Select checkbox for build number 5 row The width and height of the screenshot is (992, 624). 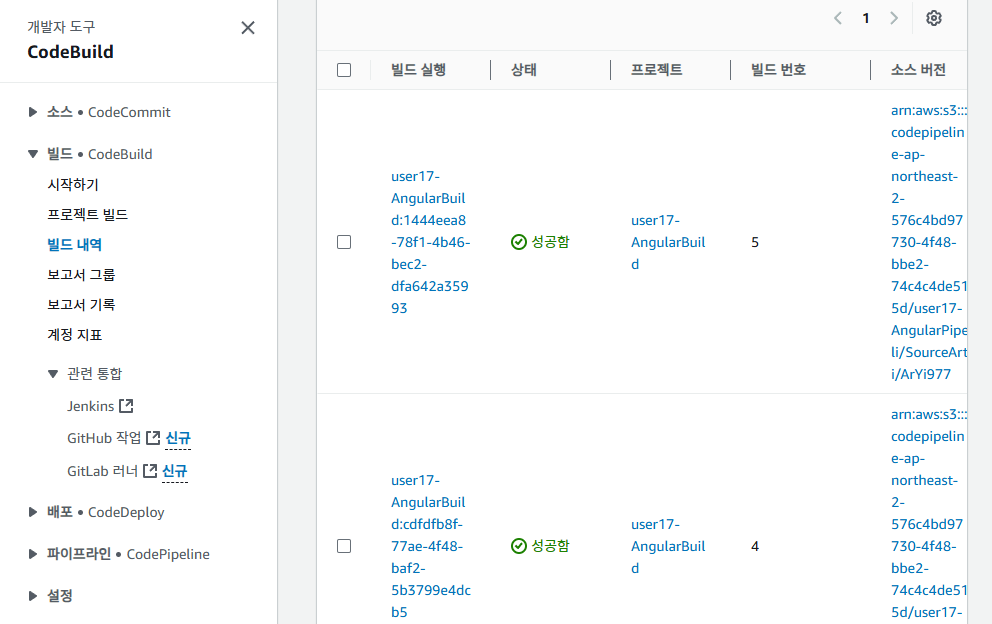(x=344, y=242)
